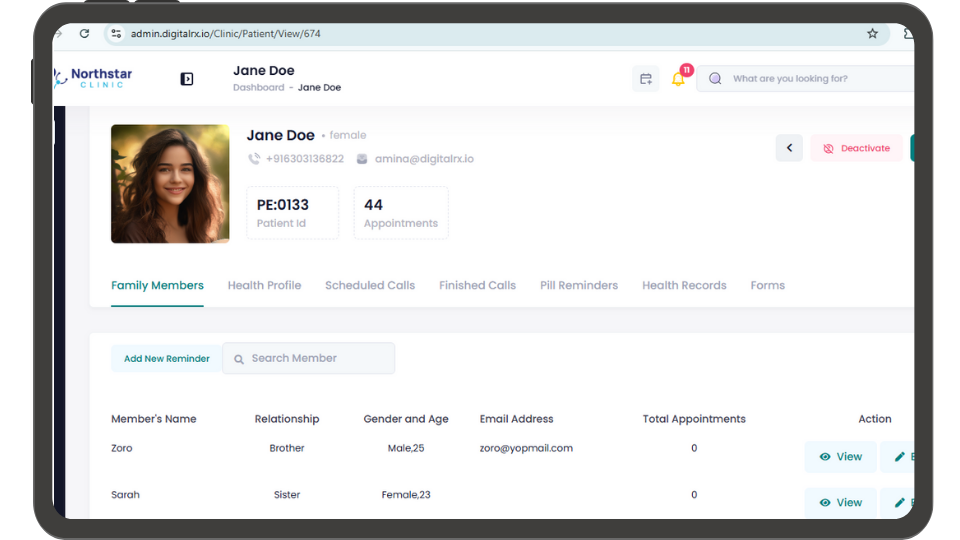This screenshot has width=960, height=540.
Task: Open notifications bell with 11 badge
Action: point(678,79)
